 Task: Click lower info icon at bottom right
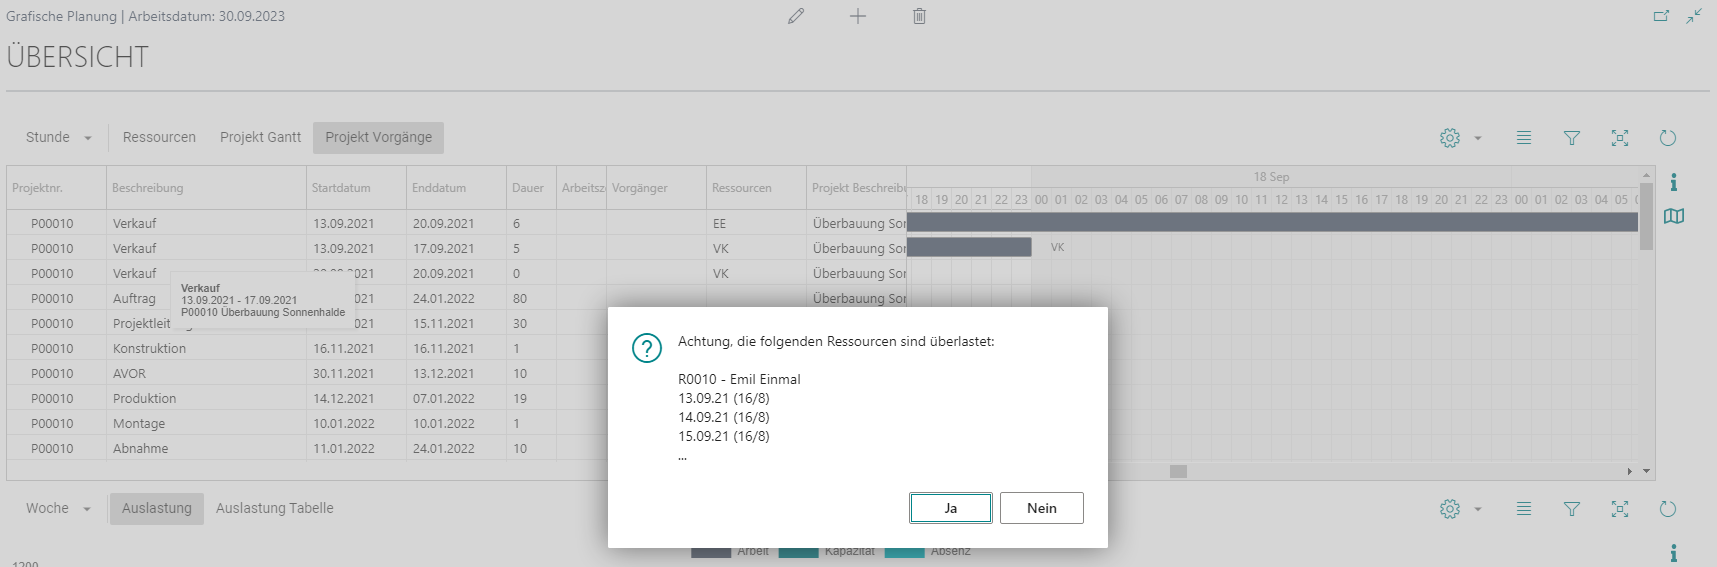pos(1674,553)
